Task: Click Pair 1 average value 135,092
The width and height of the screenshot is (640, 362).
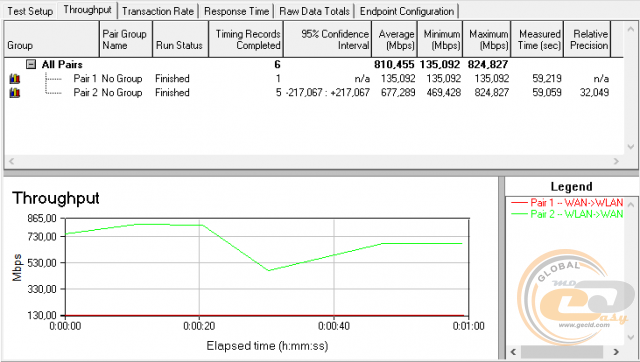Action: pos(398,78)
